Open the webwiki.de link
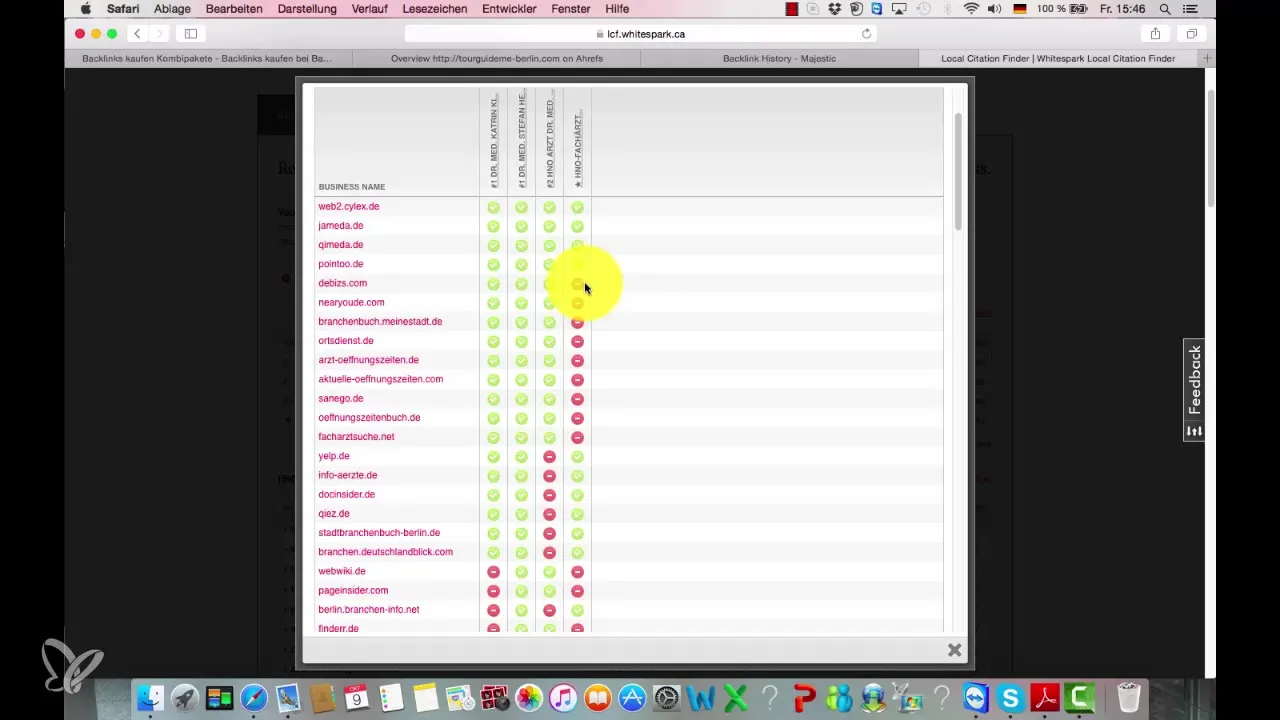The image size is (1280, 720). [342, 571]
